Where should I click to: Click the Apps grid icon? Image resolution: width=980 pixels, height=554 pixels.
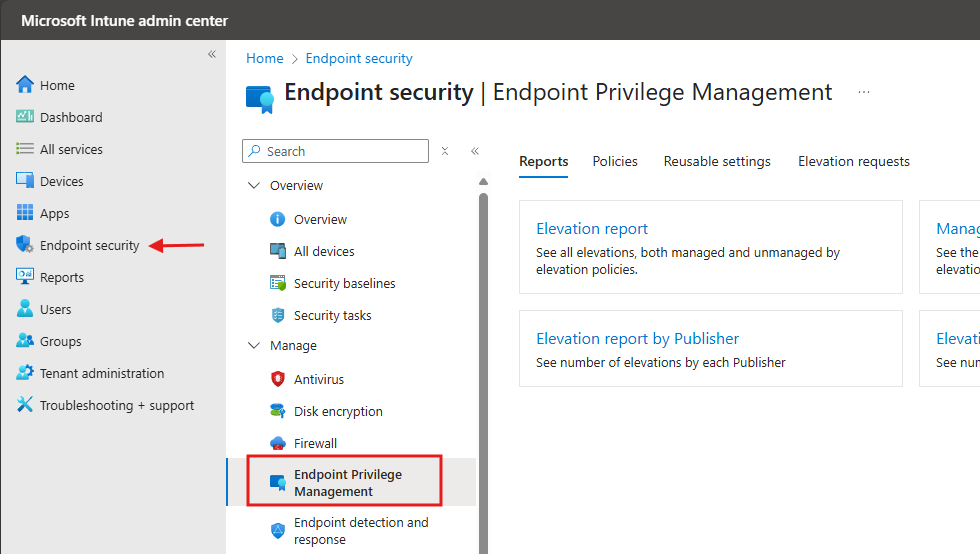[25, 213]
